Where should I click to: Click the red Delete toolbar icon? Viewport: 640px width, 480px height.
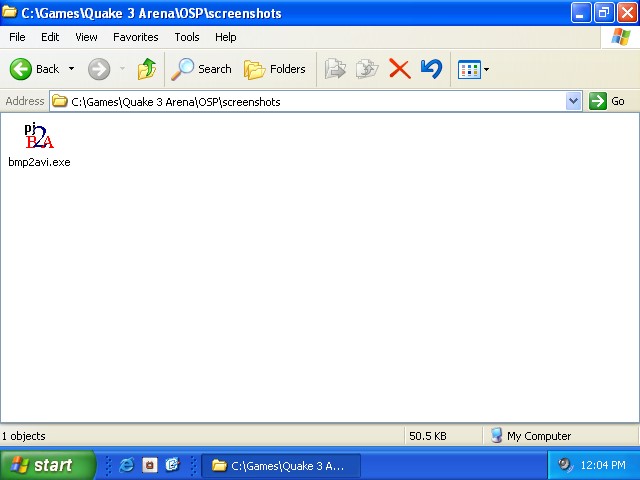coord(399,69)
